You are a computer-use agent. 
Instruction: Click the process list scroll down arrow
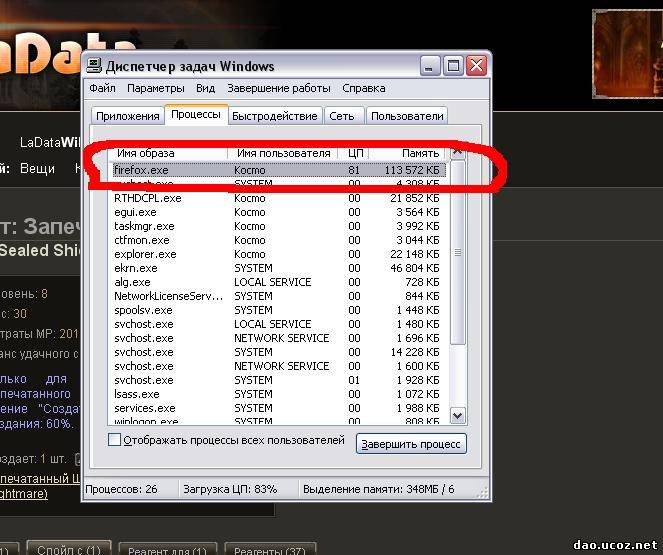tap(458, 415)
